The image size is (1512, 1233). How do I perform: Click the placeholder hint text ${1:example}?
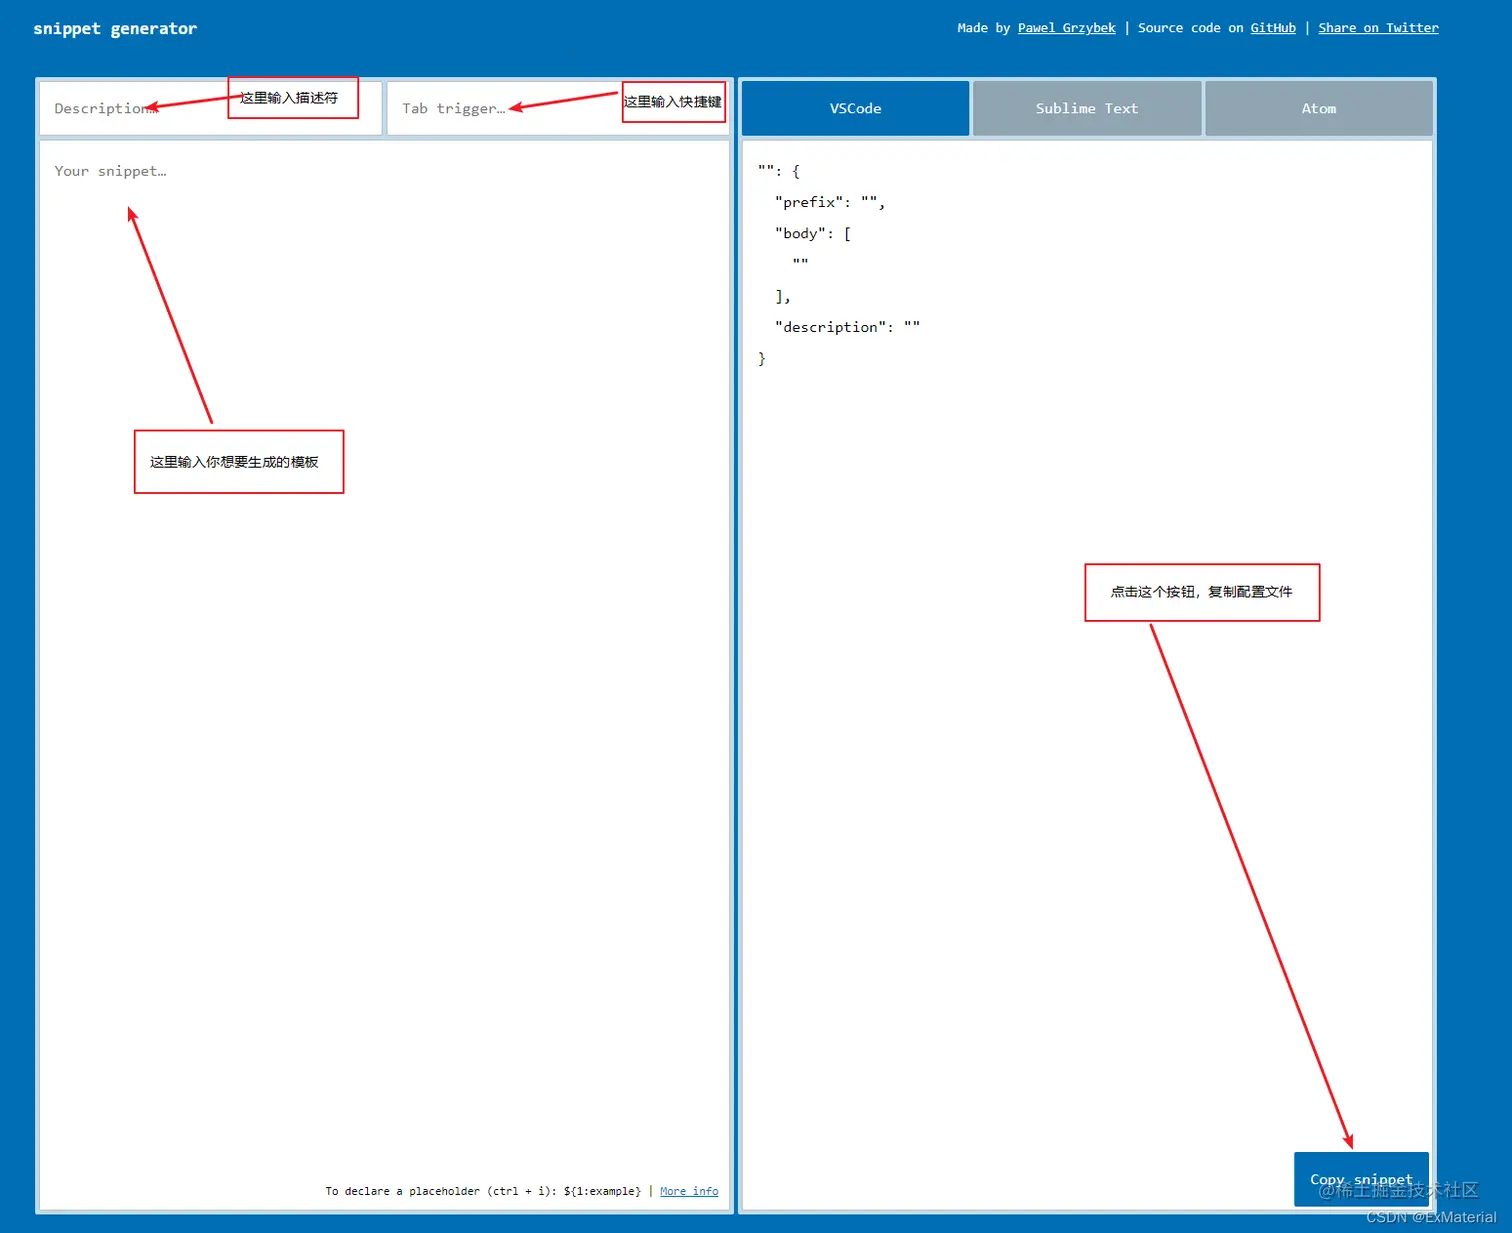(602, 1191)
